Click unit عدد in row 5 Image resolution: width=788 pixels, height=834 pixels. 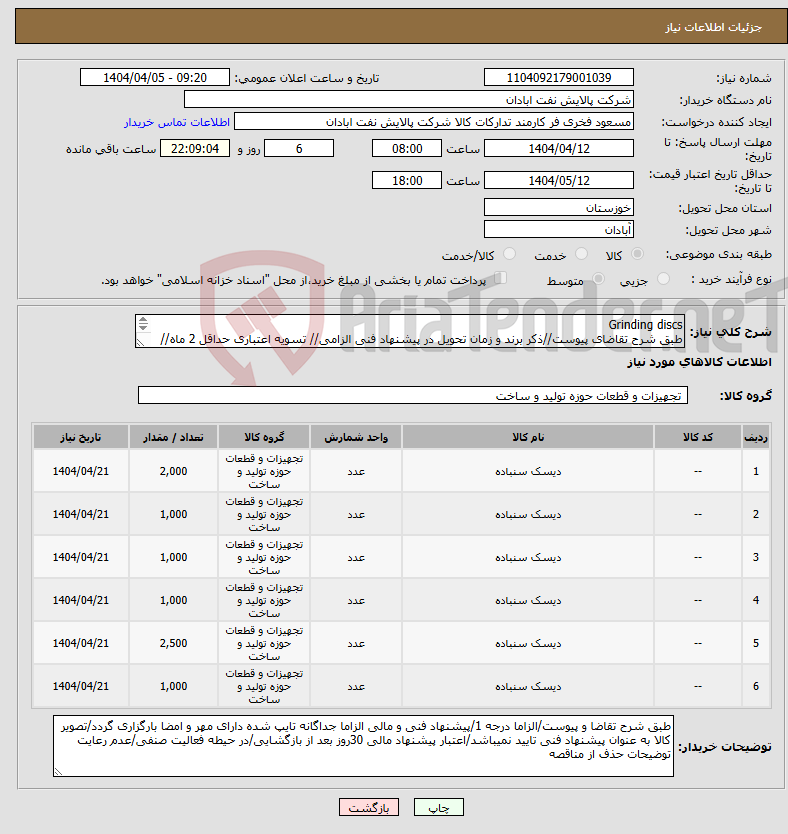click(356, 643)
